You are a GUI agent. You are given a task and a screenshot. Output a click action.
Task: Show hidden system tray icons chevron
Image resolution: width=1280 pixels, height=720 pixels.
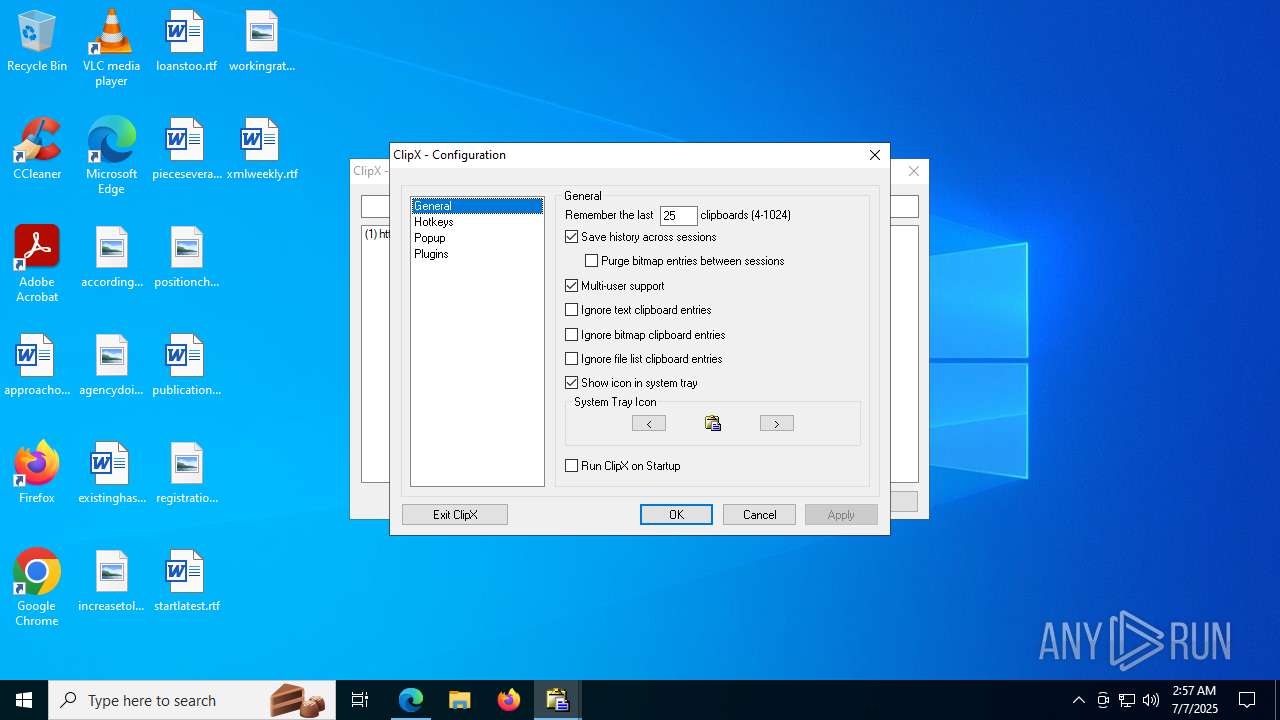pyautogui.click(x=1078, y=700)
